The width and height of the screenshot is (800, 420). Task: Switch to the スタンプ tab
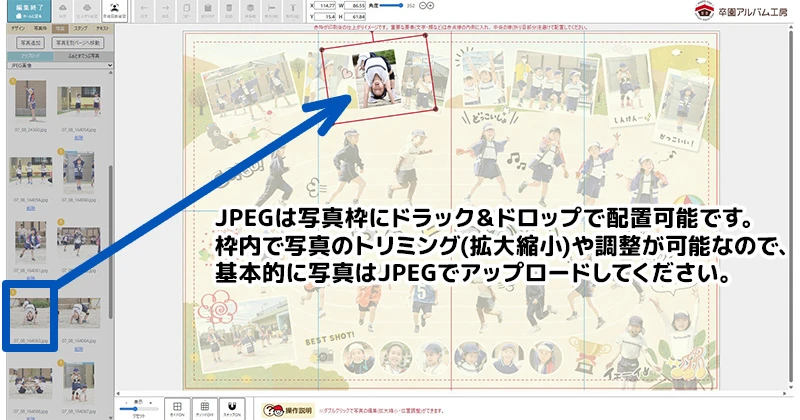80,30
